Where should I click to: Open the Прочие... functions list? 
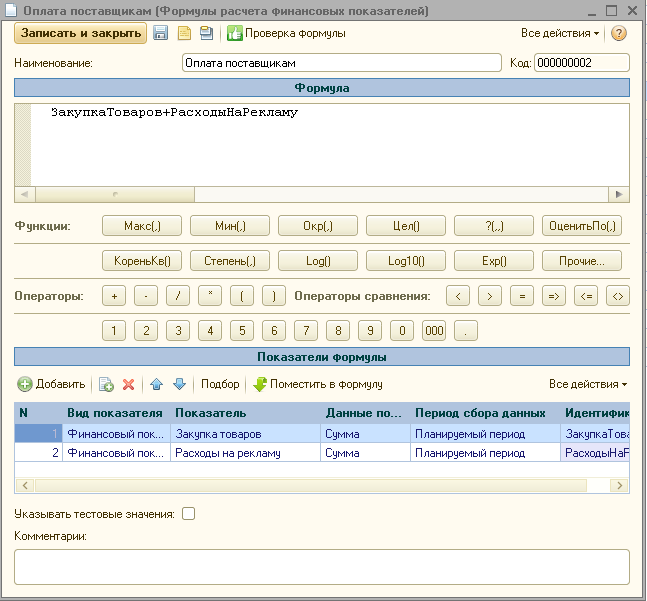coord(581,261)
